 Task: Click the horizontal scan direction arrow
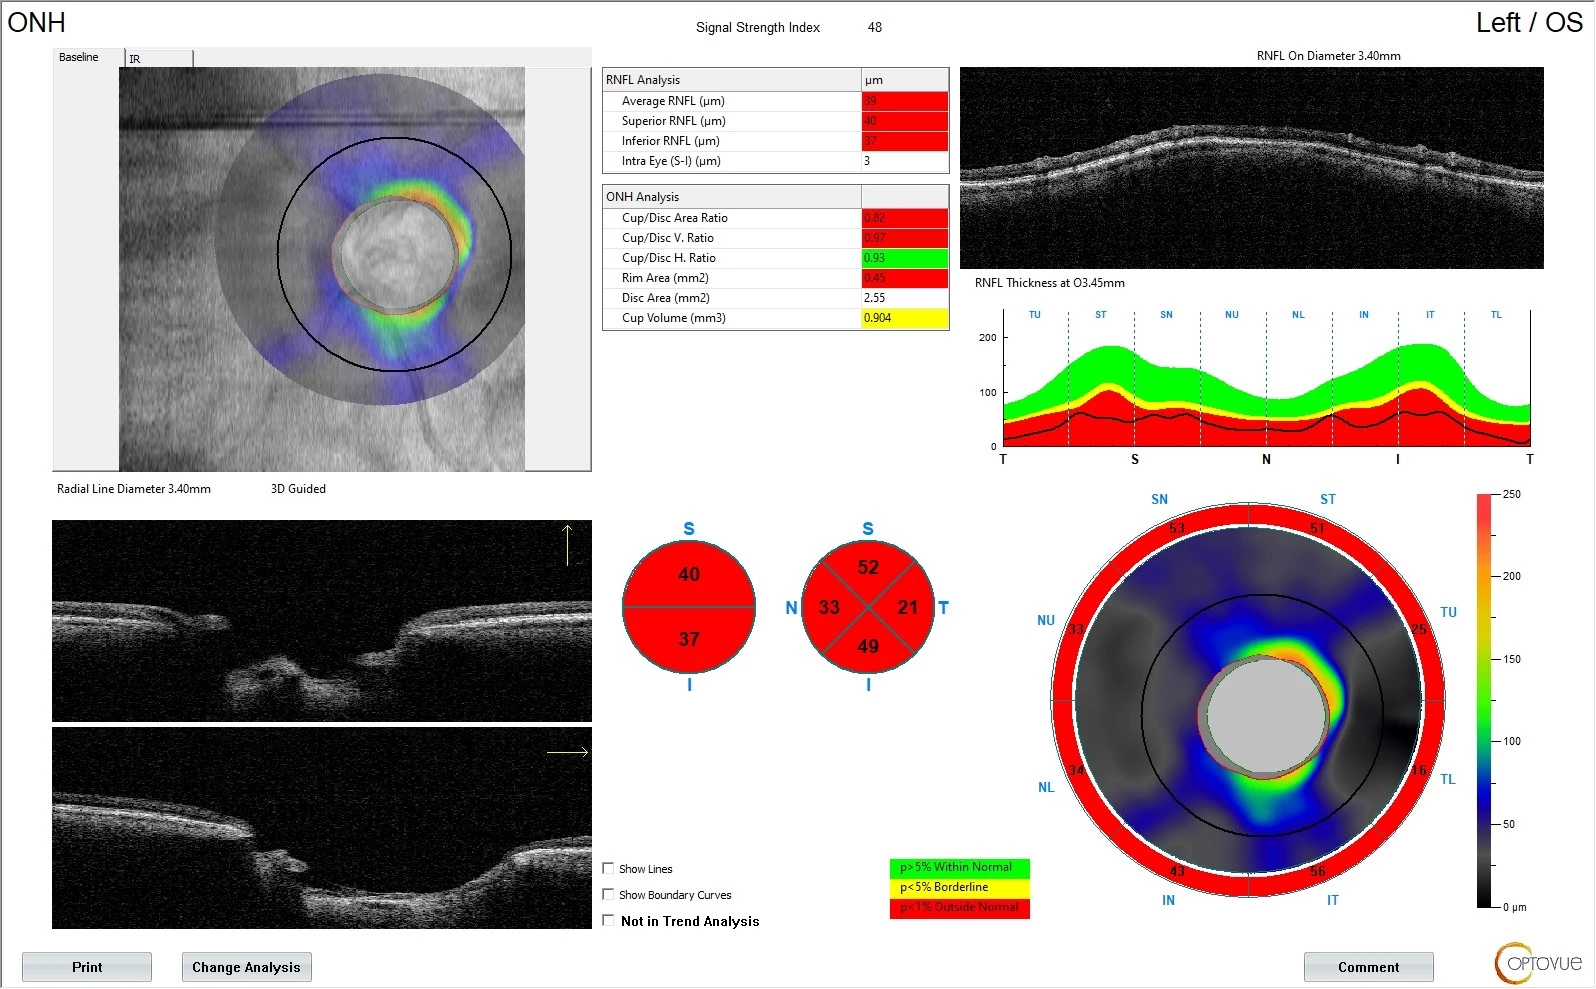[x=567, y=752]
